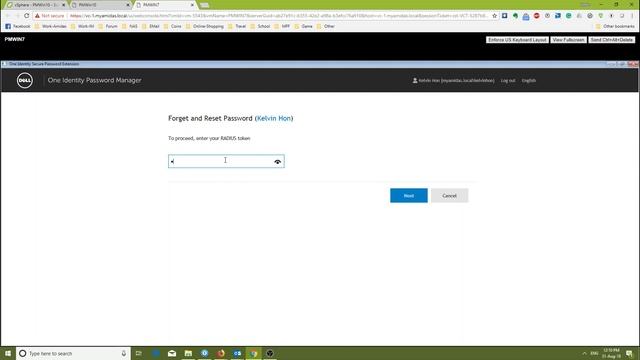Click Enforce US Keyboard Layout button
Viewport: 640px width, 360px height.
pos(517,40)
